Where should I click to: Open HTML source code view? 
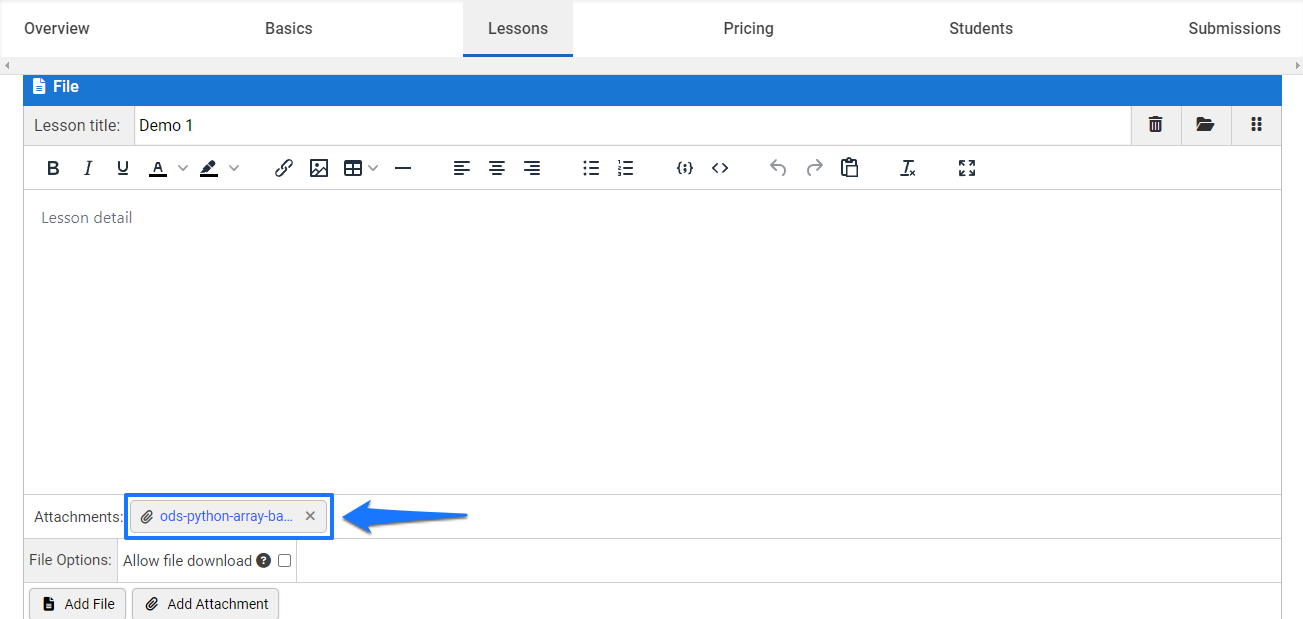pyautogui.click(x=720, y=168)
